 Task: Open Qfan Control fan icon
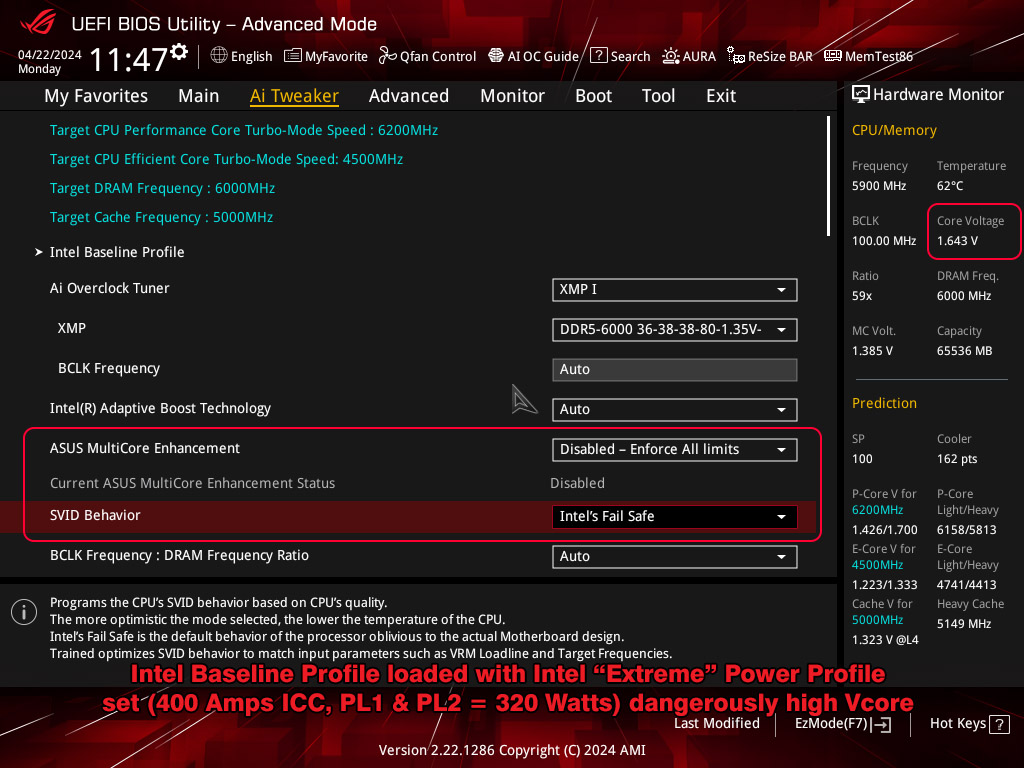(x=387, y=56)
